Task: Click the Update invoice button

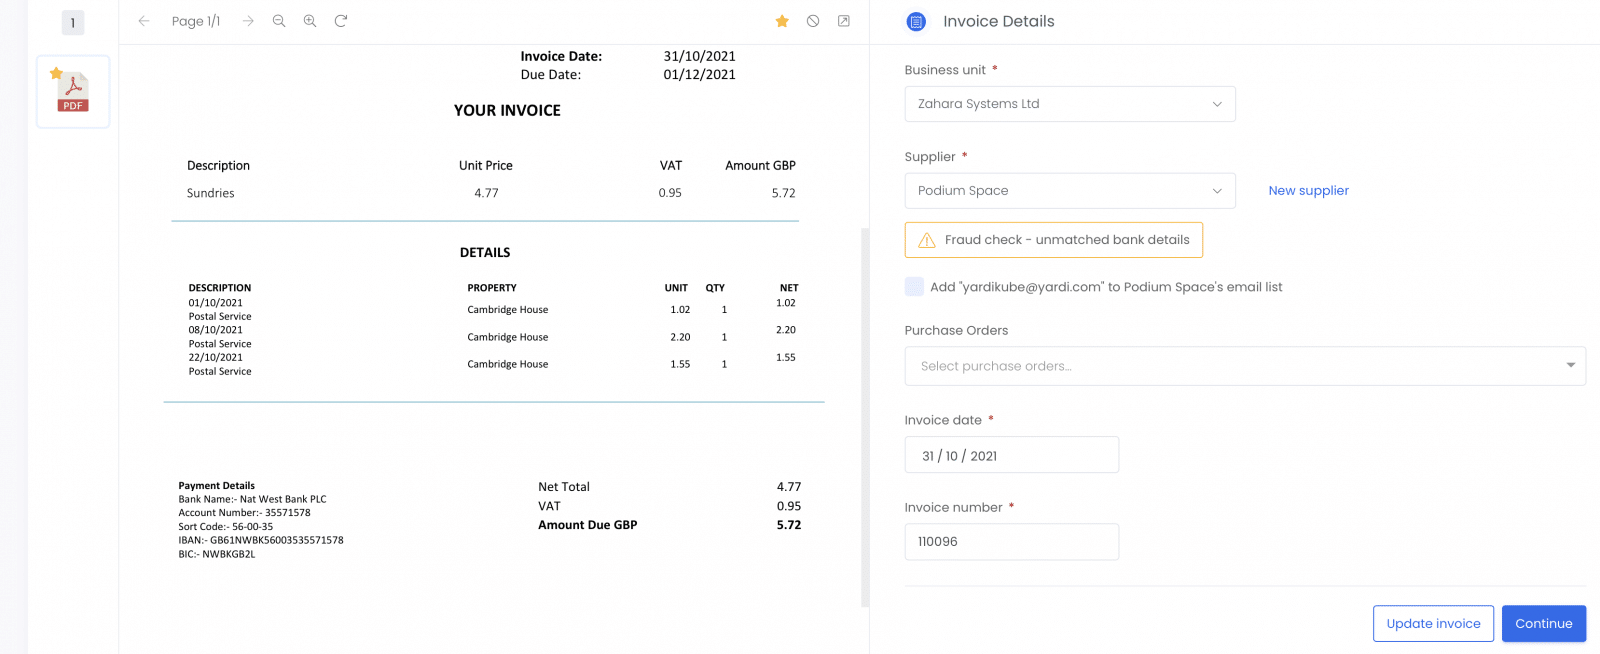Action: [x=1433, y=624]
